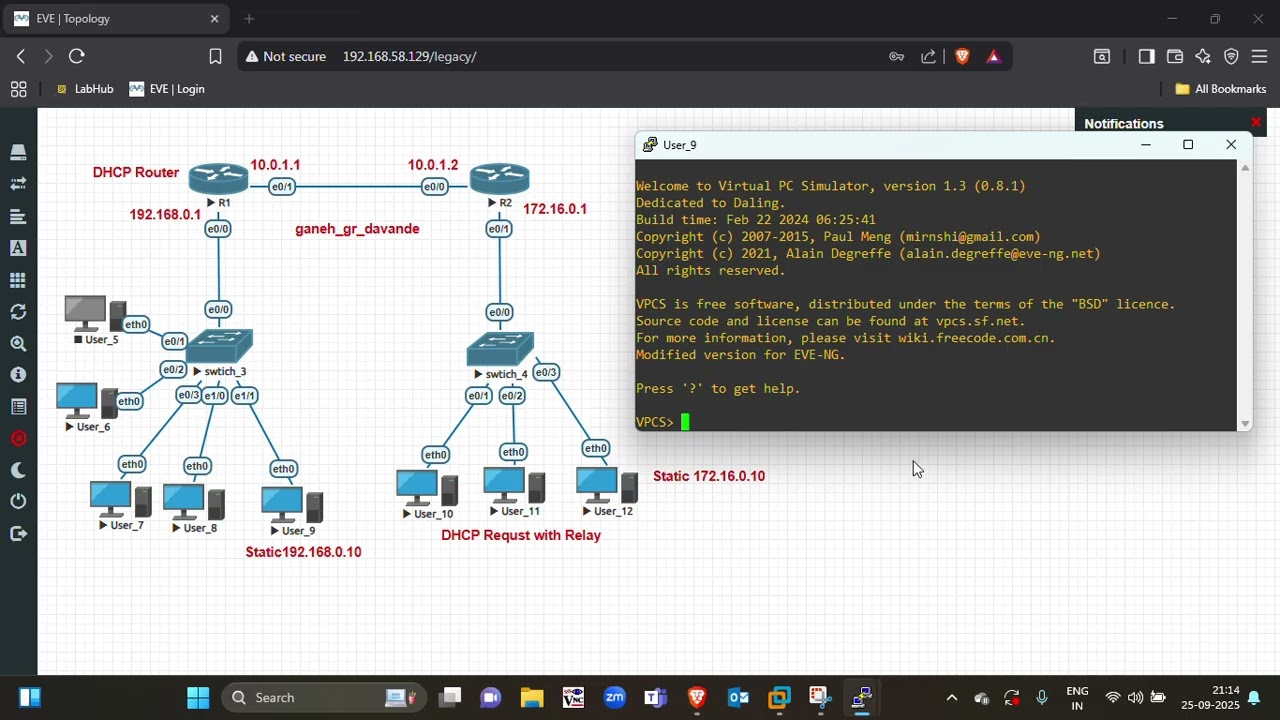Click inside the VPCS terminal prompt
This screenshot has width=1280, height=720.
pyautogui.click(x=685, y=422)
